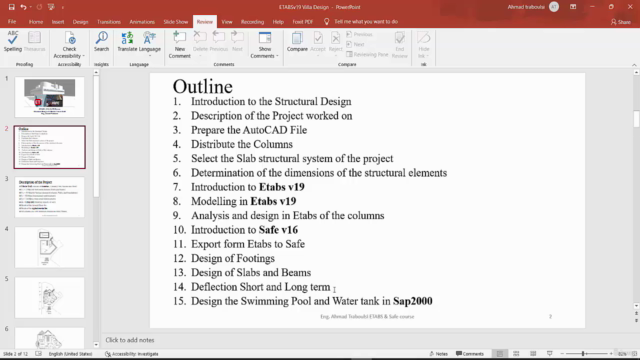Viewport: 640px width, 360px height.
Task: Click the Show Comments icon
Action: coord(264,38)
